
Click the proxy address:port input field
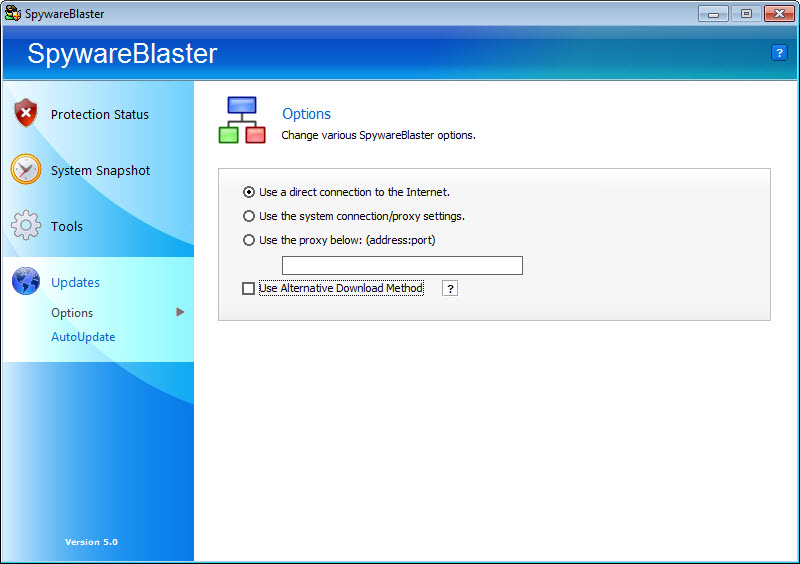tap(402, 265)
